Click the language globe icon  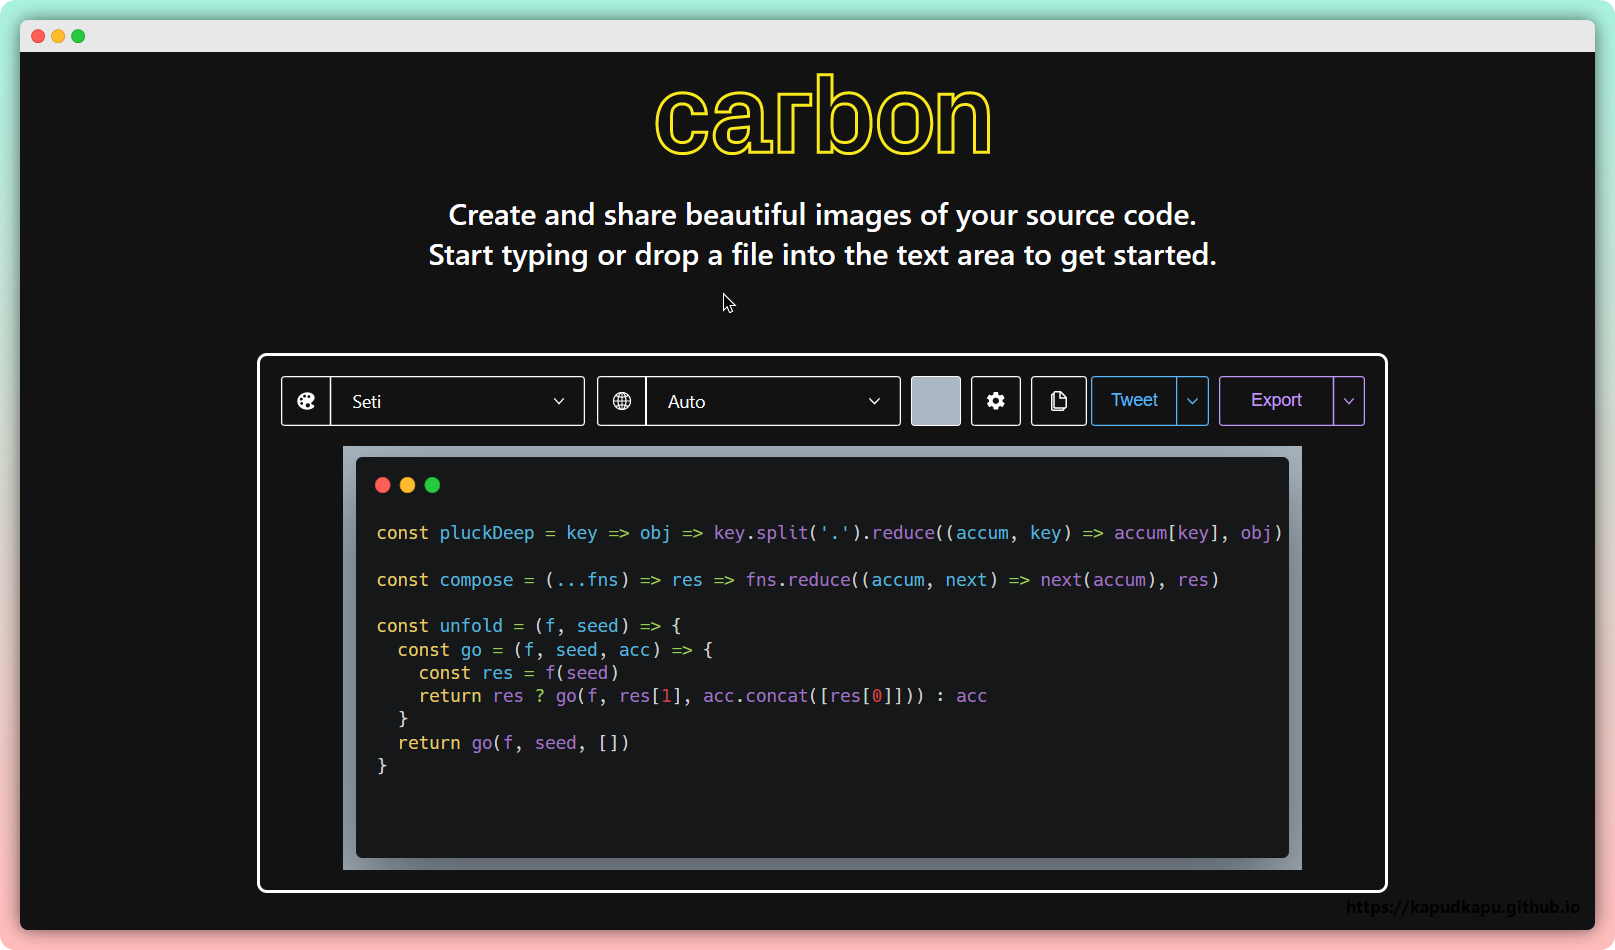pyautogui.click(x=622, y=401)
